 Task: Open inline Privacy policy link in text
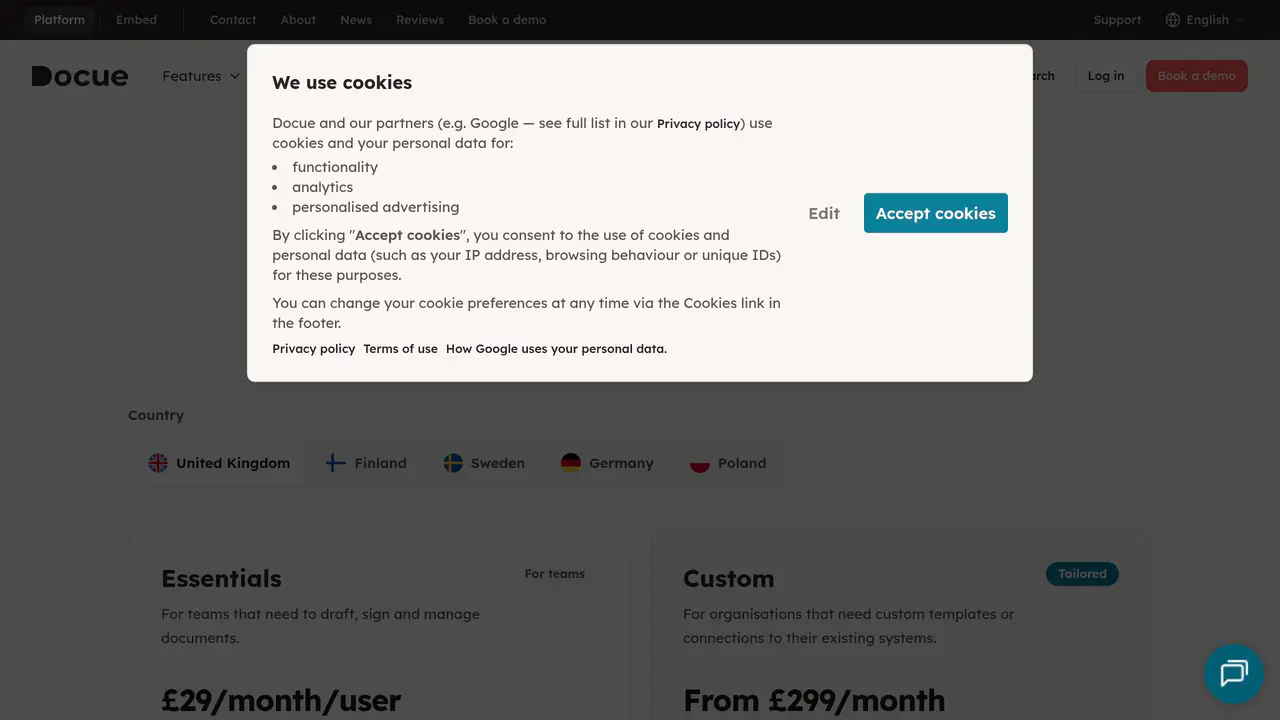[x=699, y=124]
